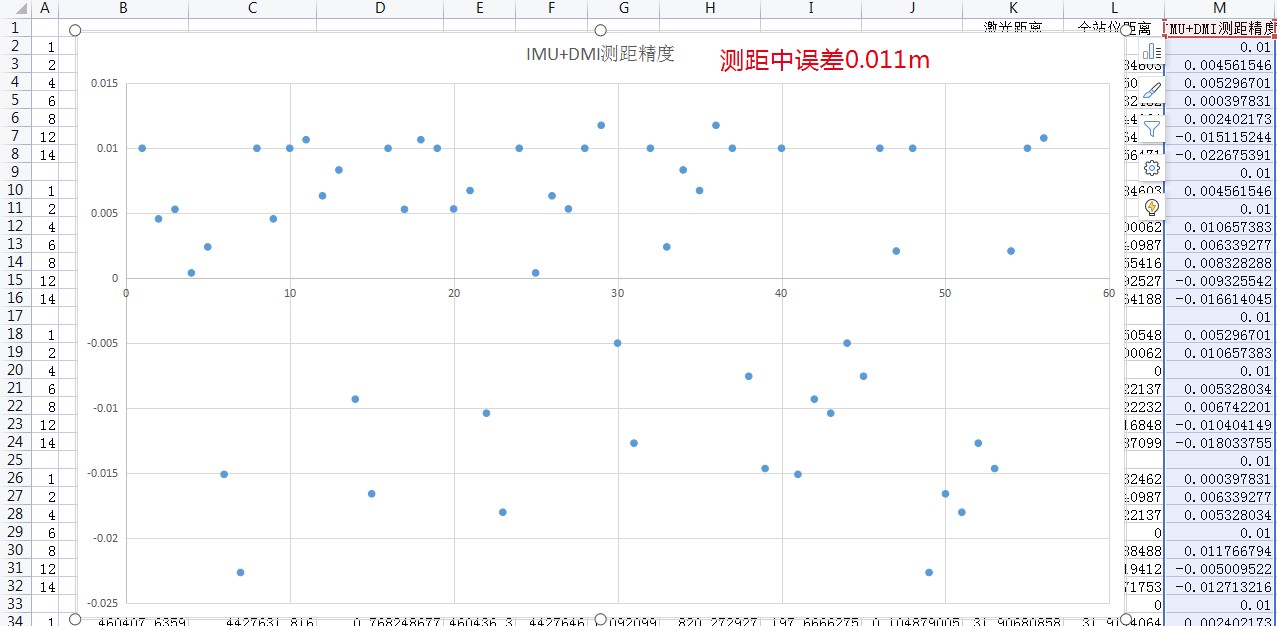Open the chart filter funnel icon
Viewport: 1277px width, 626px height.
tap(1151, 128)
